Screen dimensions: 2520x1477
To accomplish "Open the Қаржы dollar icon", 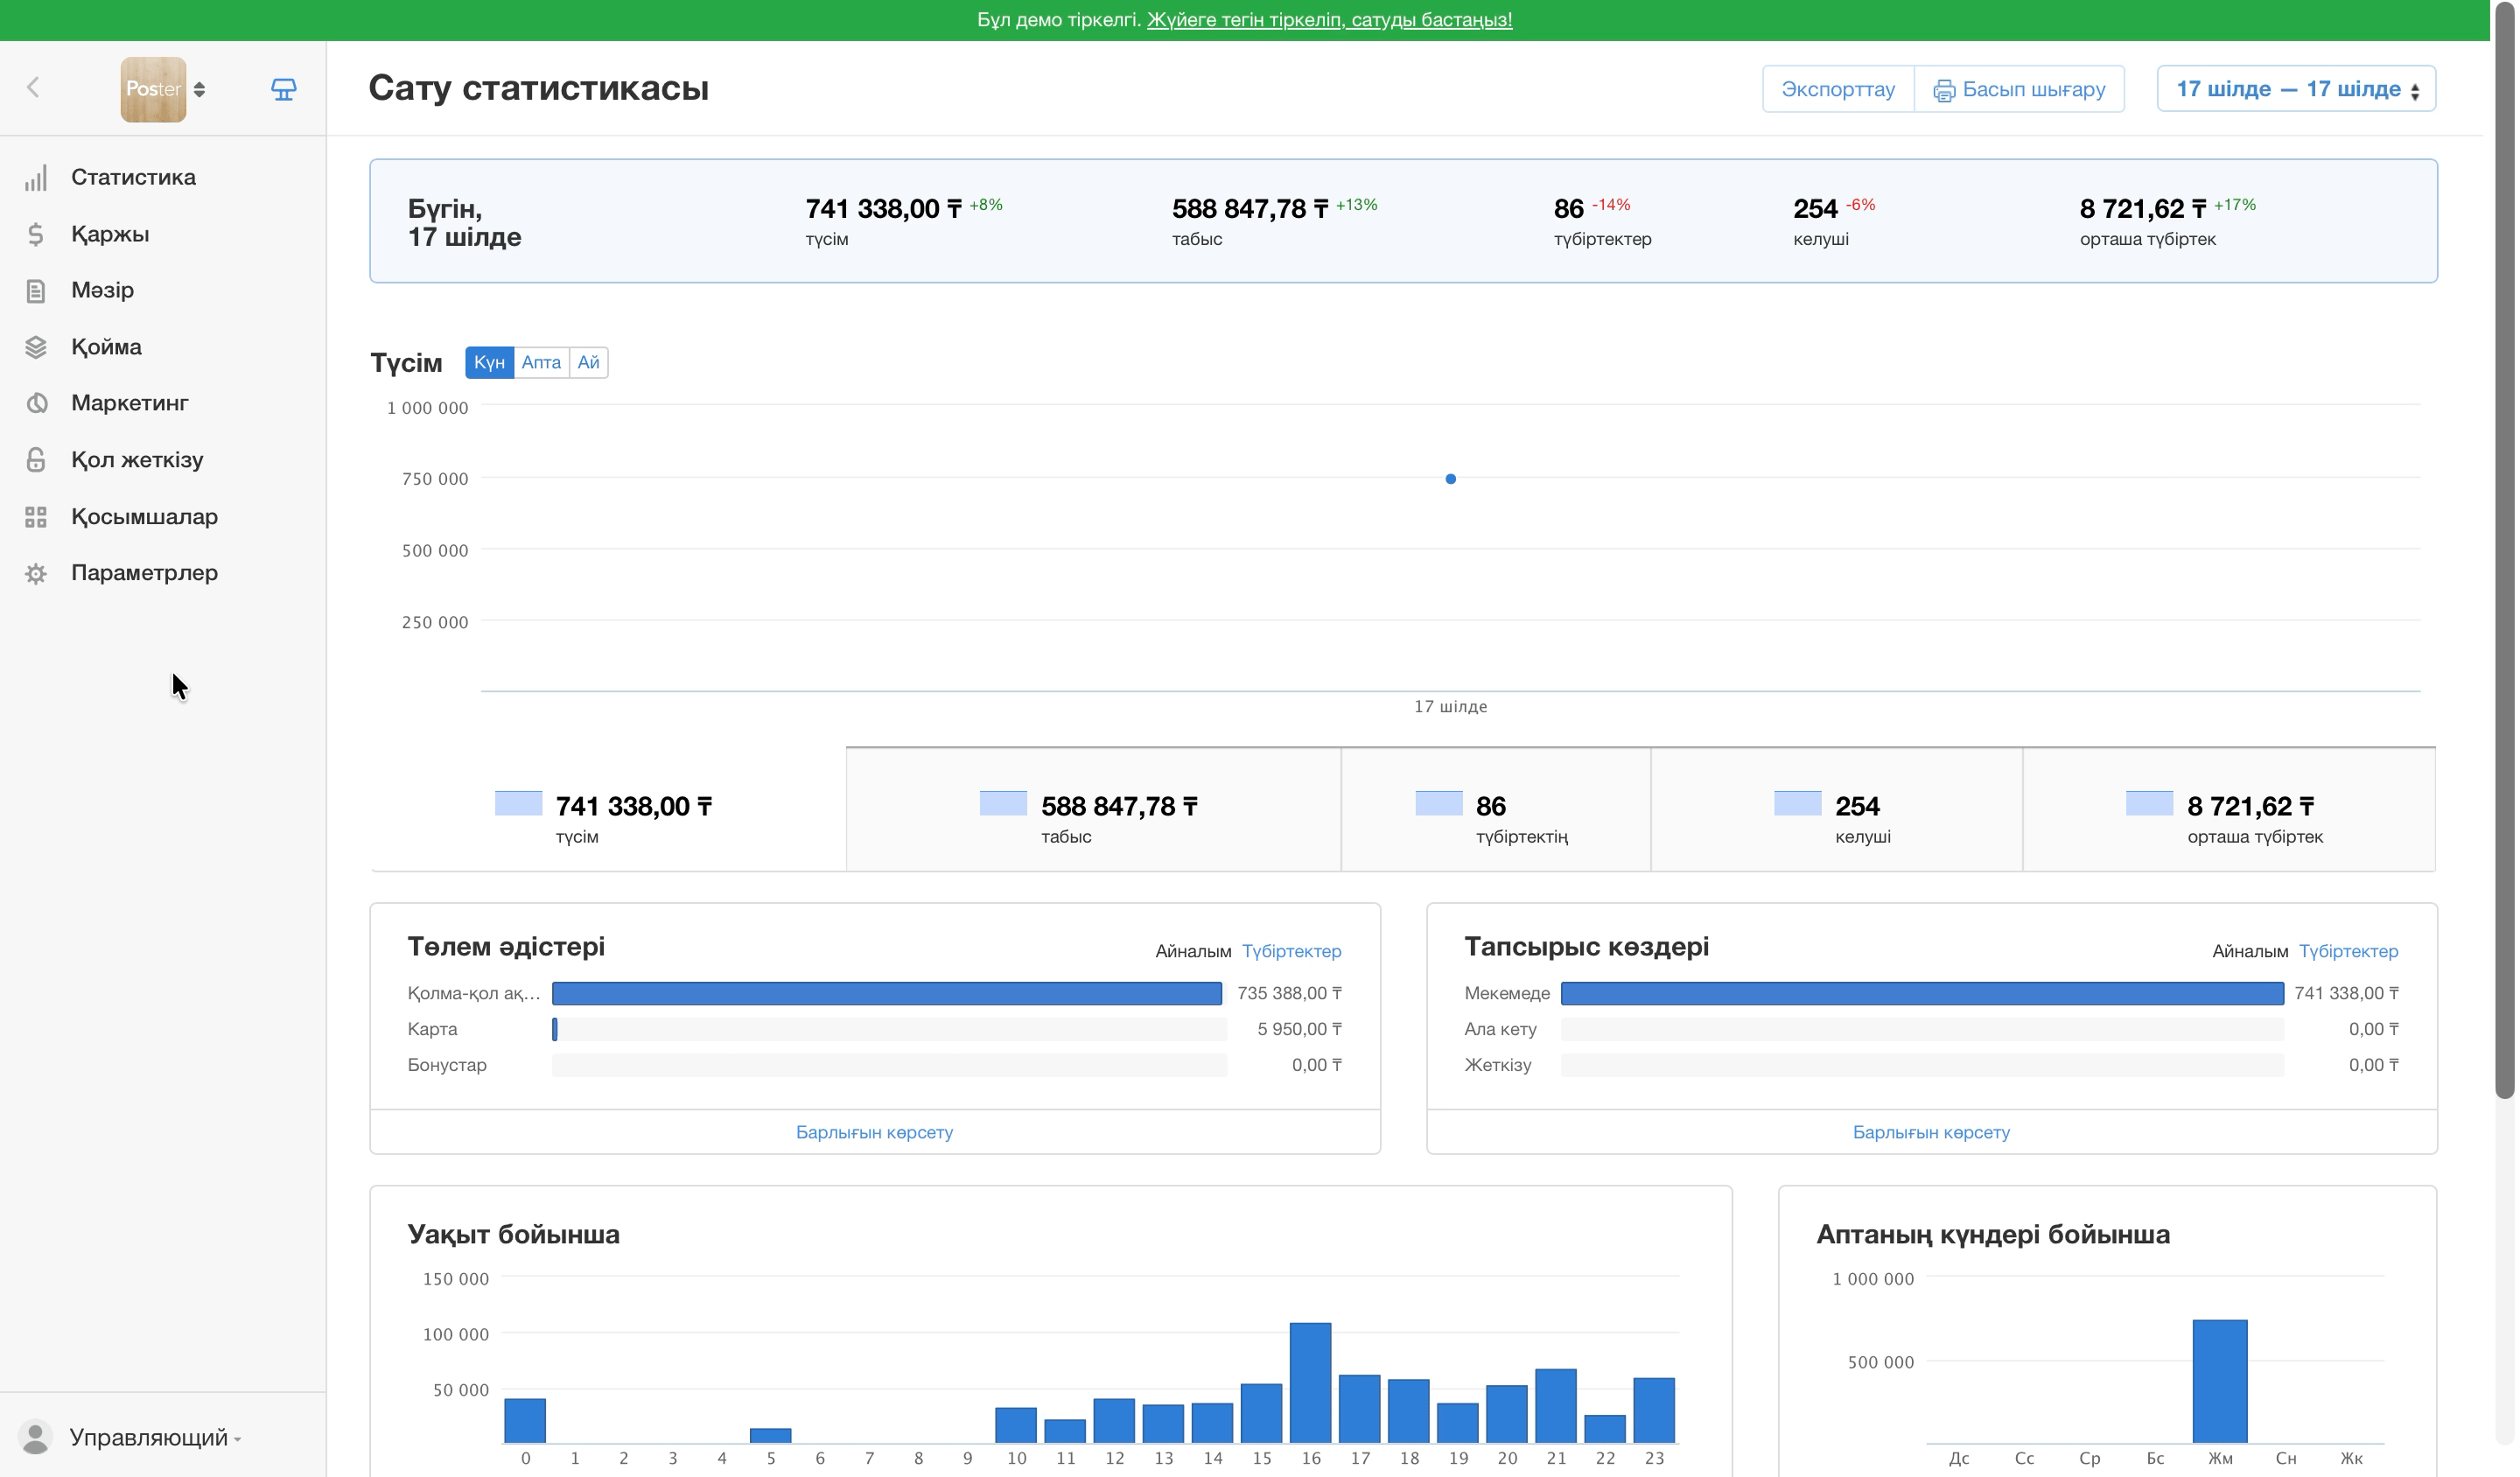I will click(x=36, y=234).
